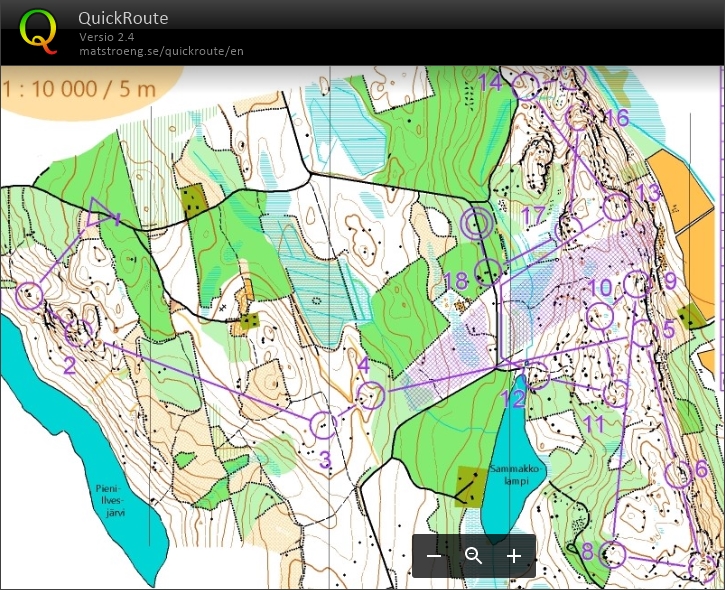Image resolution: width=725 pixels, height=590 pixels.
Task: Select control circle 2 on the map
Action: click(x=78, y=331)
